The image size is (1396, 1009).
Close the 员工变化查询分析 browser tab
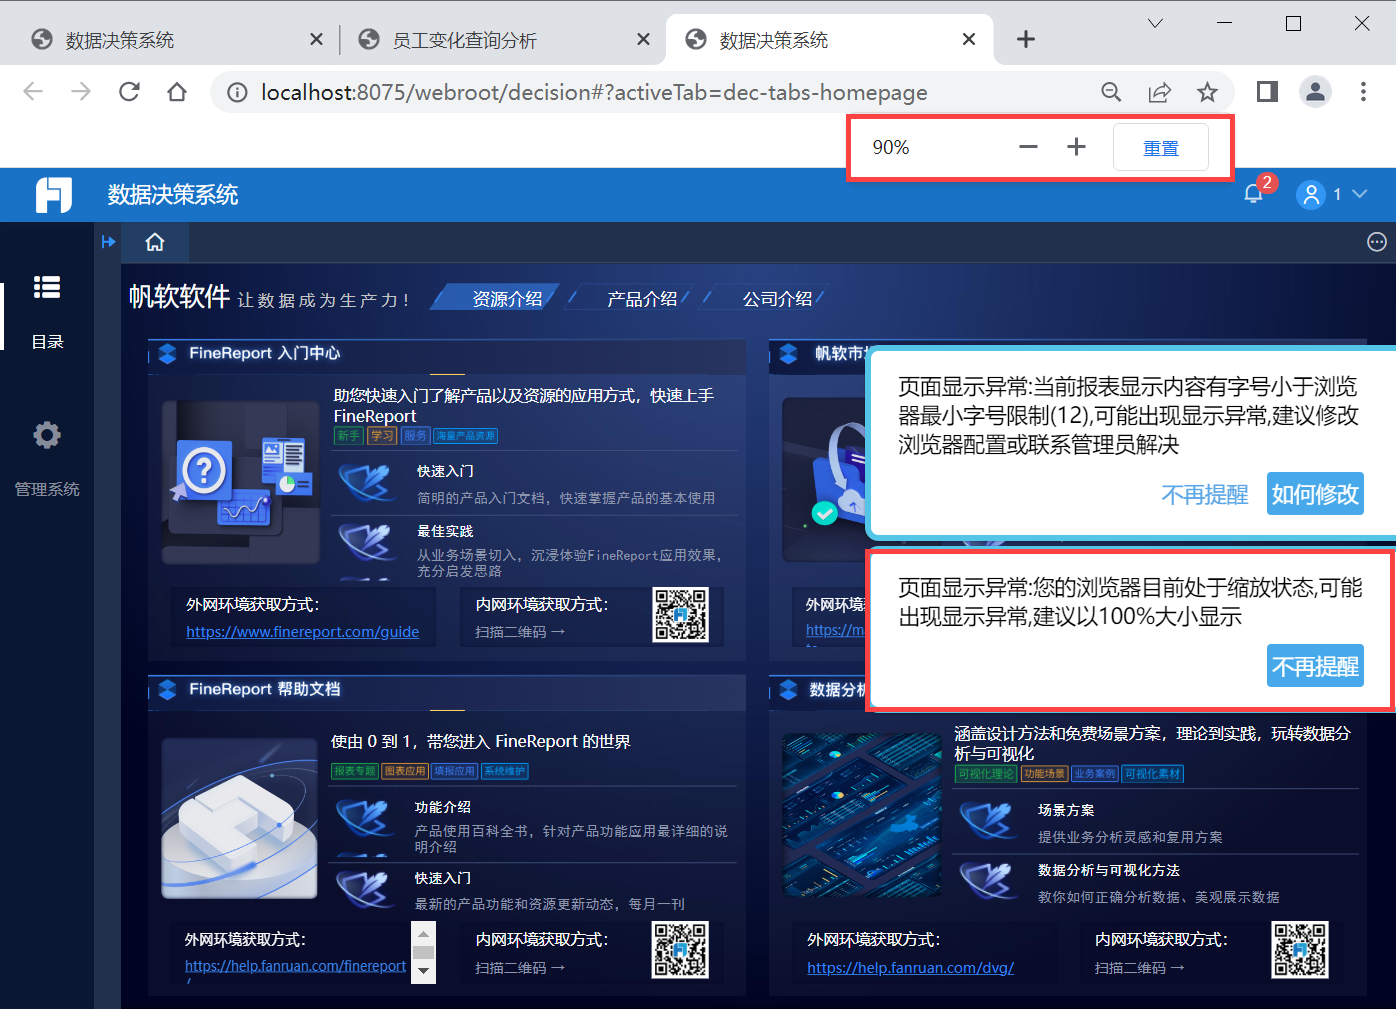tap(643, 39)
